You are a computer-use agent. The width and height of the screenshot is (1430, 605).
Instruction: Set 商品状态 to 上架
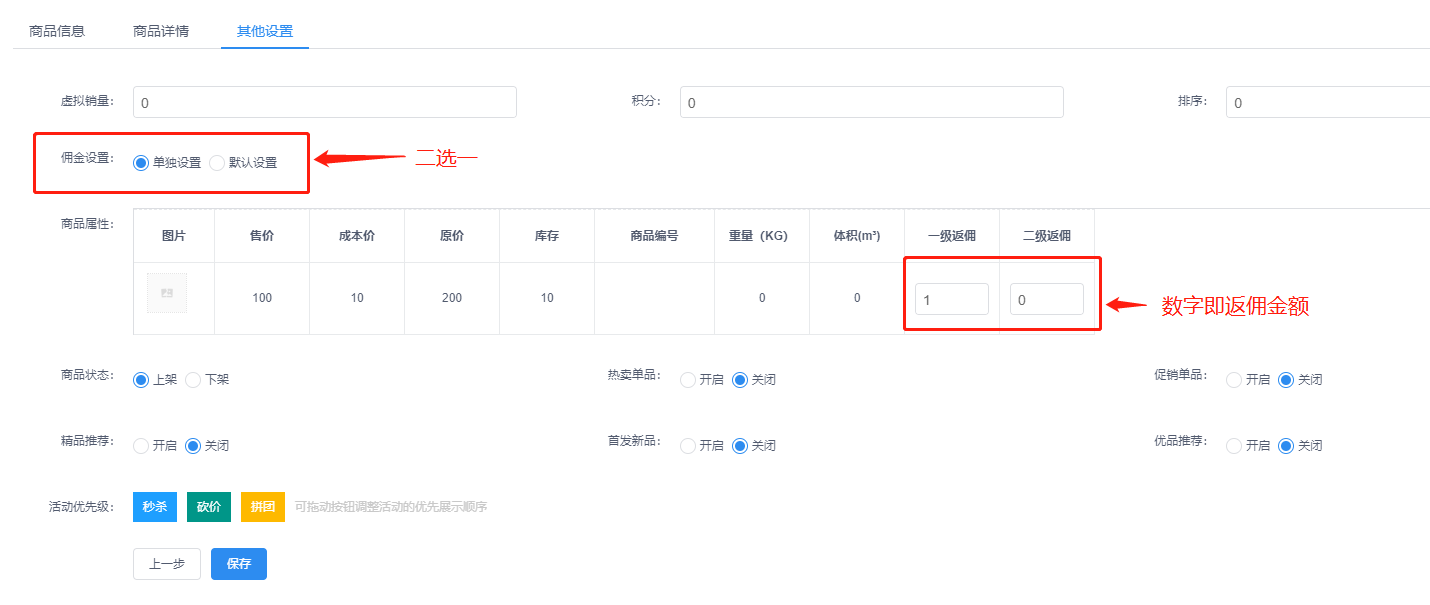[x=141, y=380]
